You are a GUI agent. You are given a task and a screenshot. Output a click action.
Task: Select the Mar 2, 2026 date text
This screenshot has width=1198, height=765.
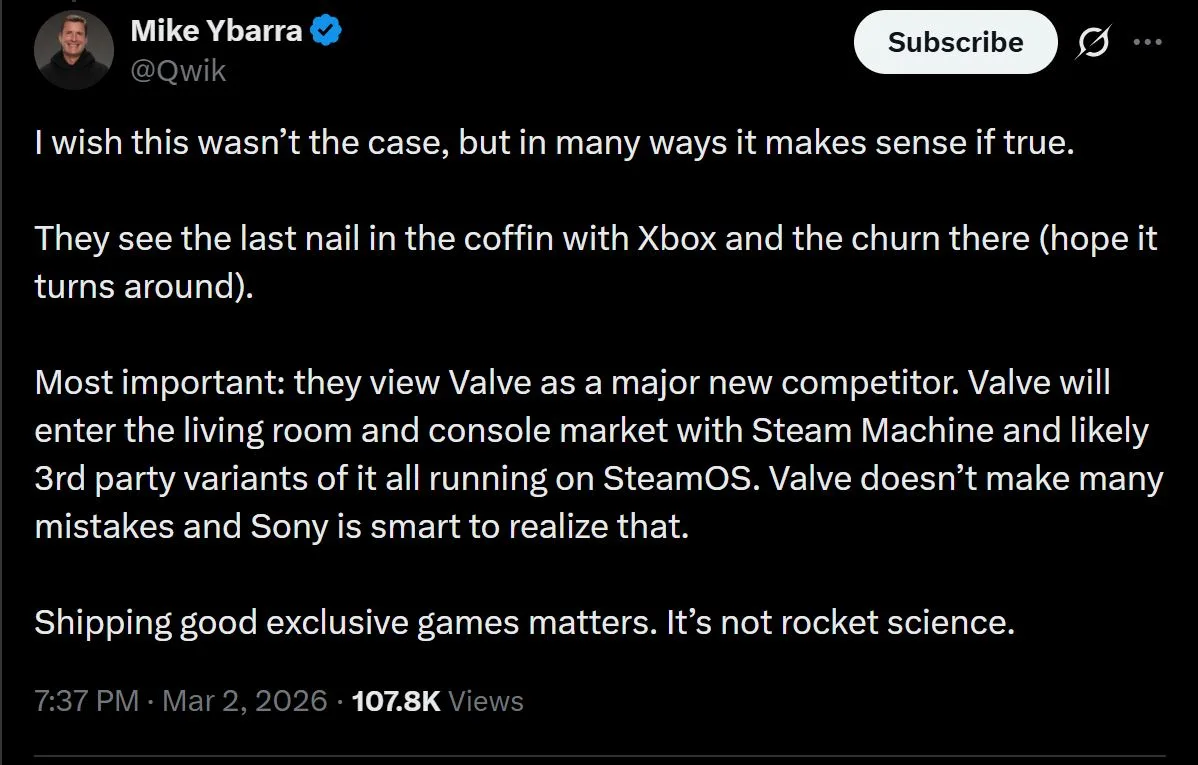(245, 701)
